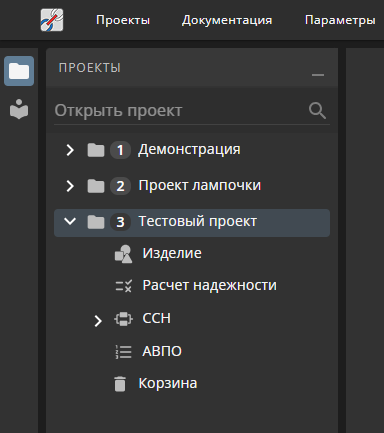The width and height of the screenshot is (384, 433).
Task: Expand the Демонстрация project
Action: point(70,150)
